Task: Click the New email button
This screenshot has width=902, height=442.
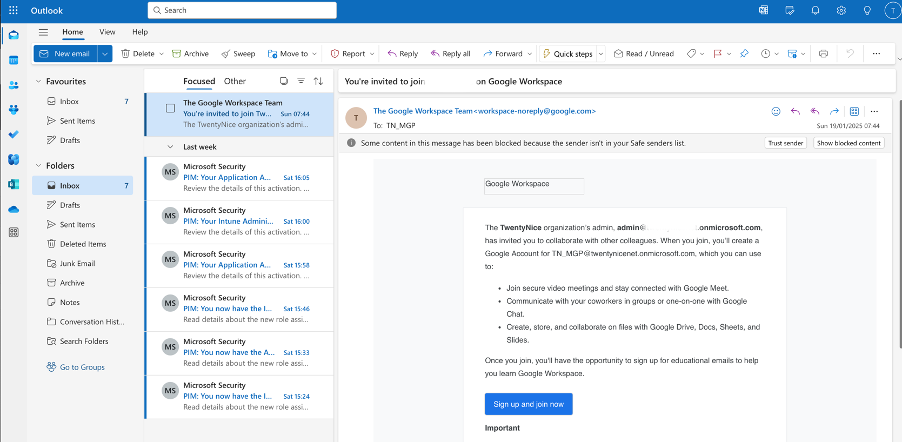Action: point(65,54)
